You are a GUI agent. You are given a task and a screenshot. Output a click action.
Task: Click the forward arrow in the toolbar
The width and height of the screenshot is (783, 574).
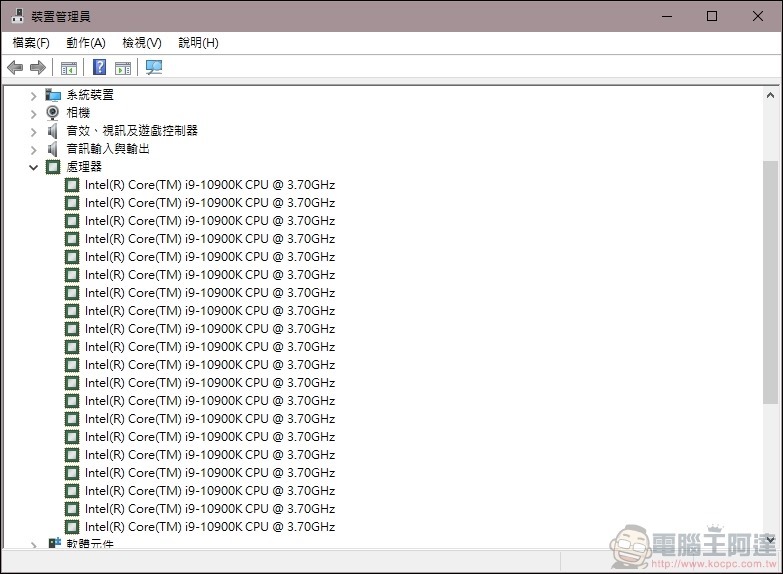[38, 67]
